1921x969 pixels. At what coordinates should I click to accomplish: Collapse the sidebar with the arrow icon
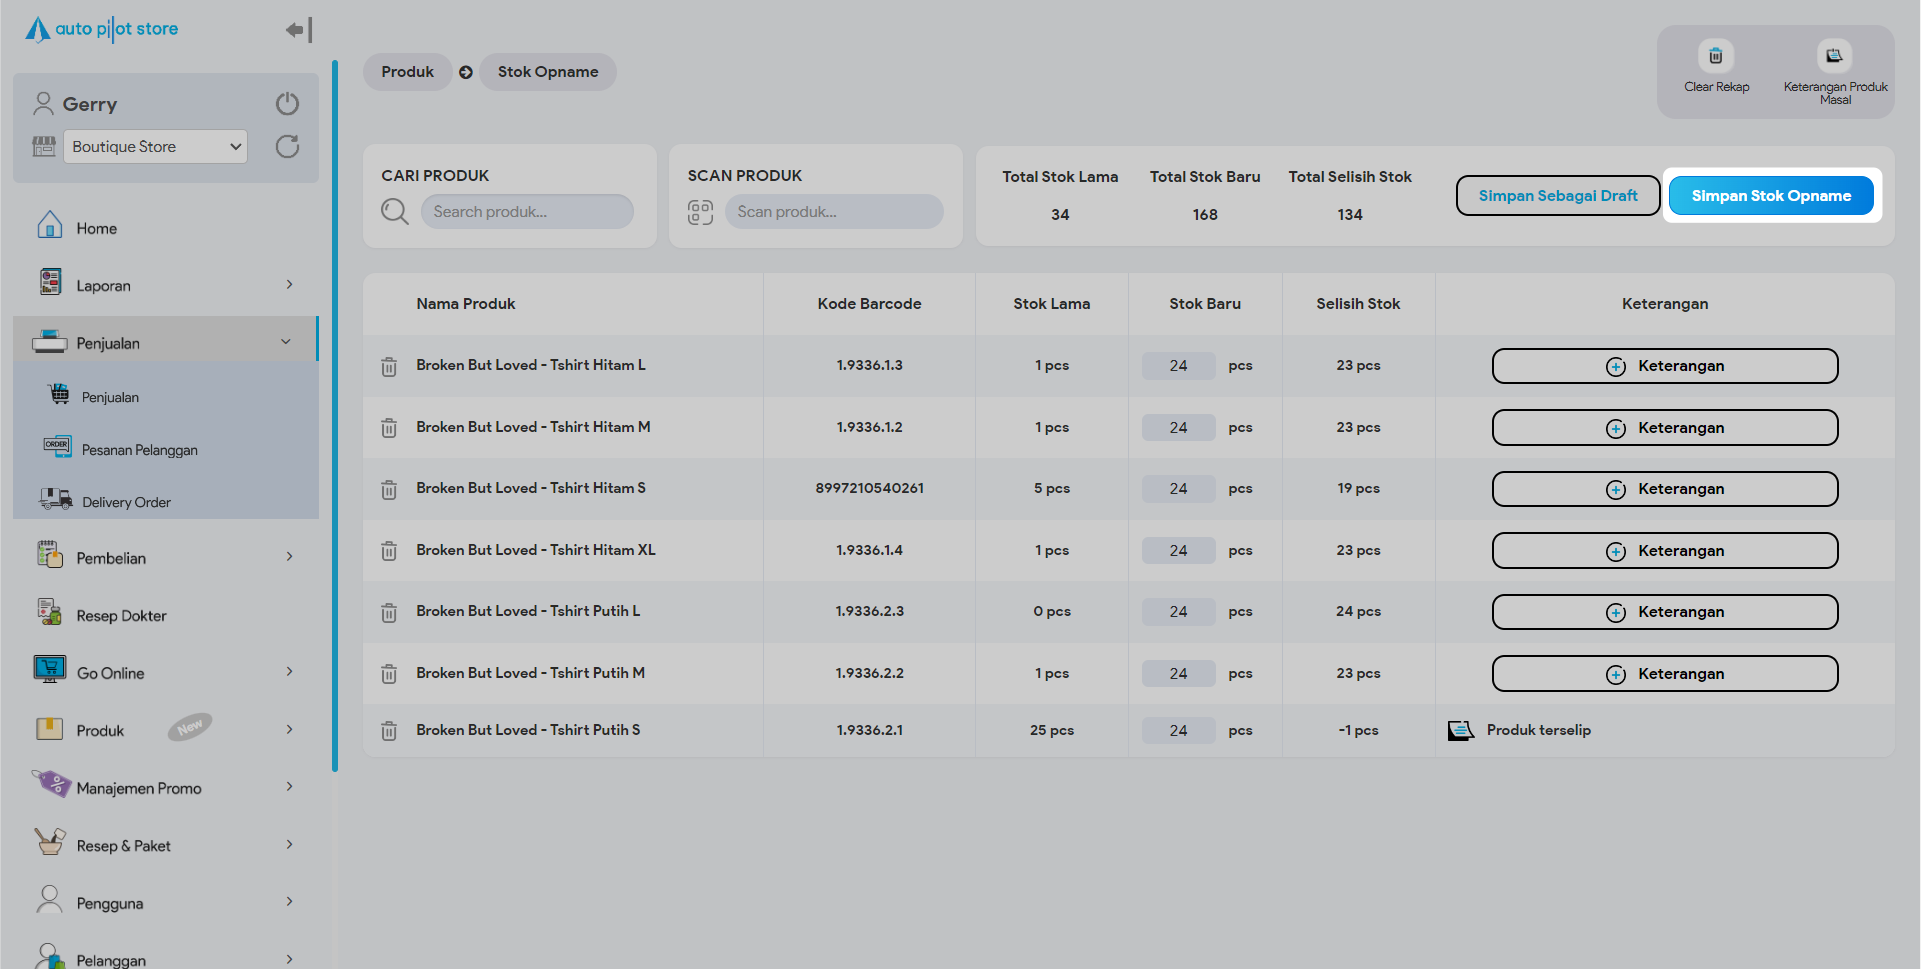(298, 30)
